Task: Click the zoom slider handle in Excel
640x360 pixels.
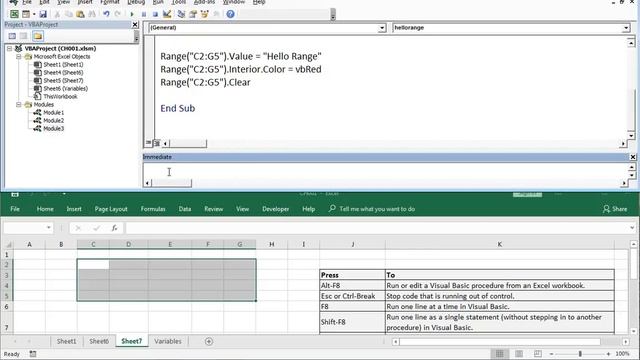Action: (x=580, y=353)
